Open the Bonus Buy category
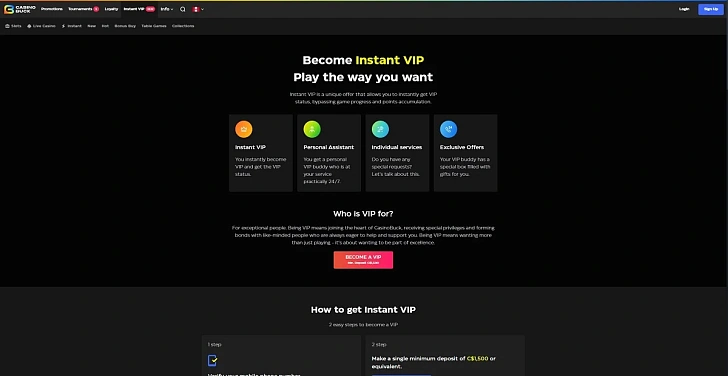 point(125,26)
